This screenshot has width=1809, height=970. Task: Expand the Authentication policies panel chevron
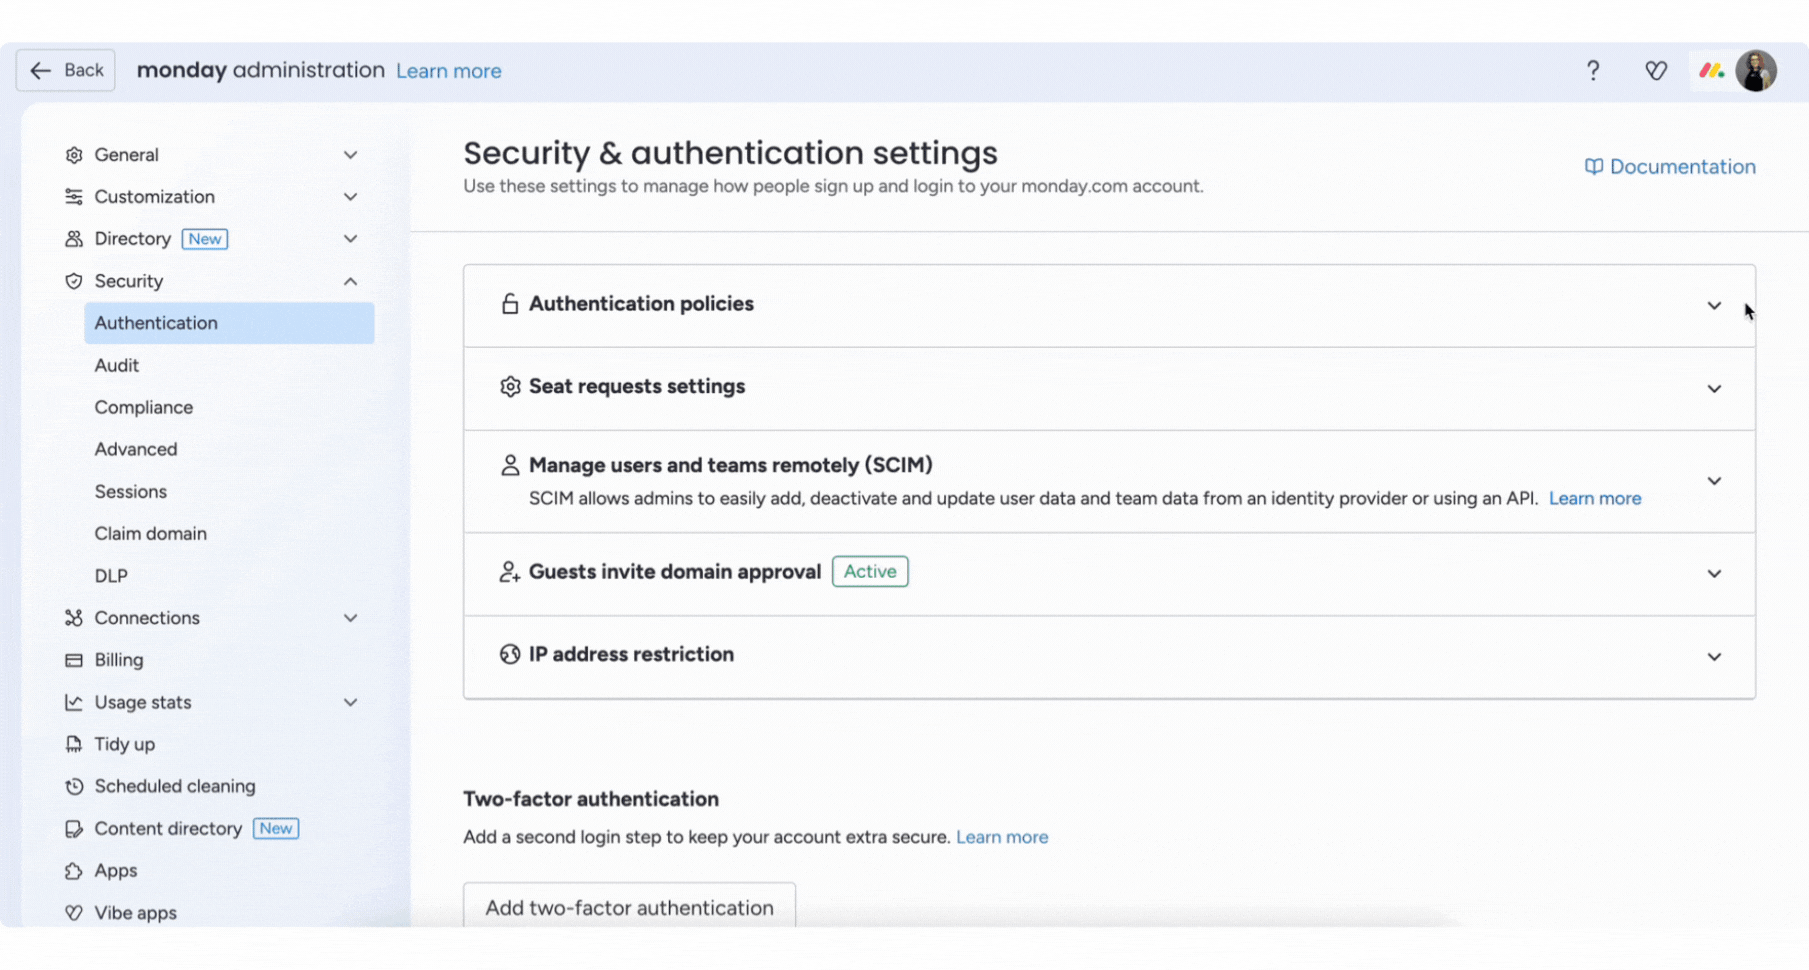point(1714,306)
